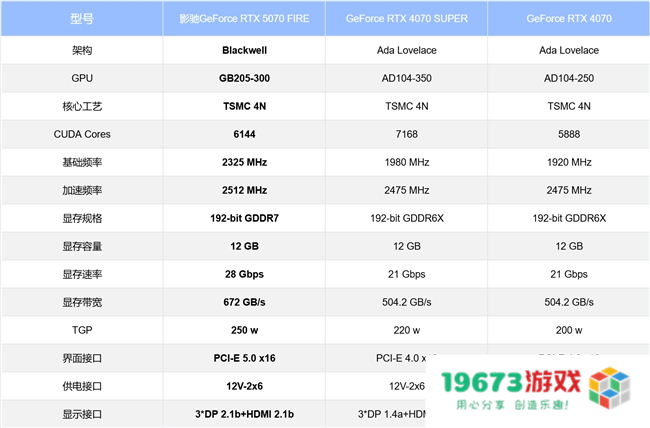Select the '6144' CUDA Cores value

(x=244, y=134)
